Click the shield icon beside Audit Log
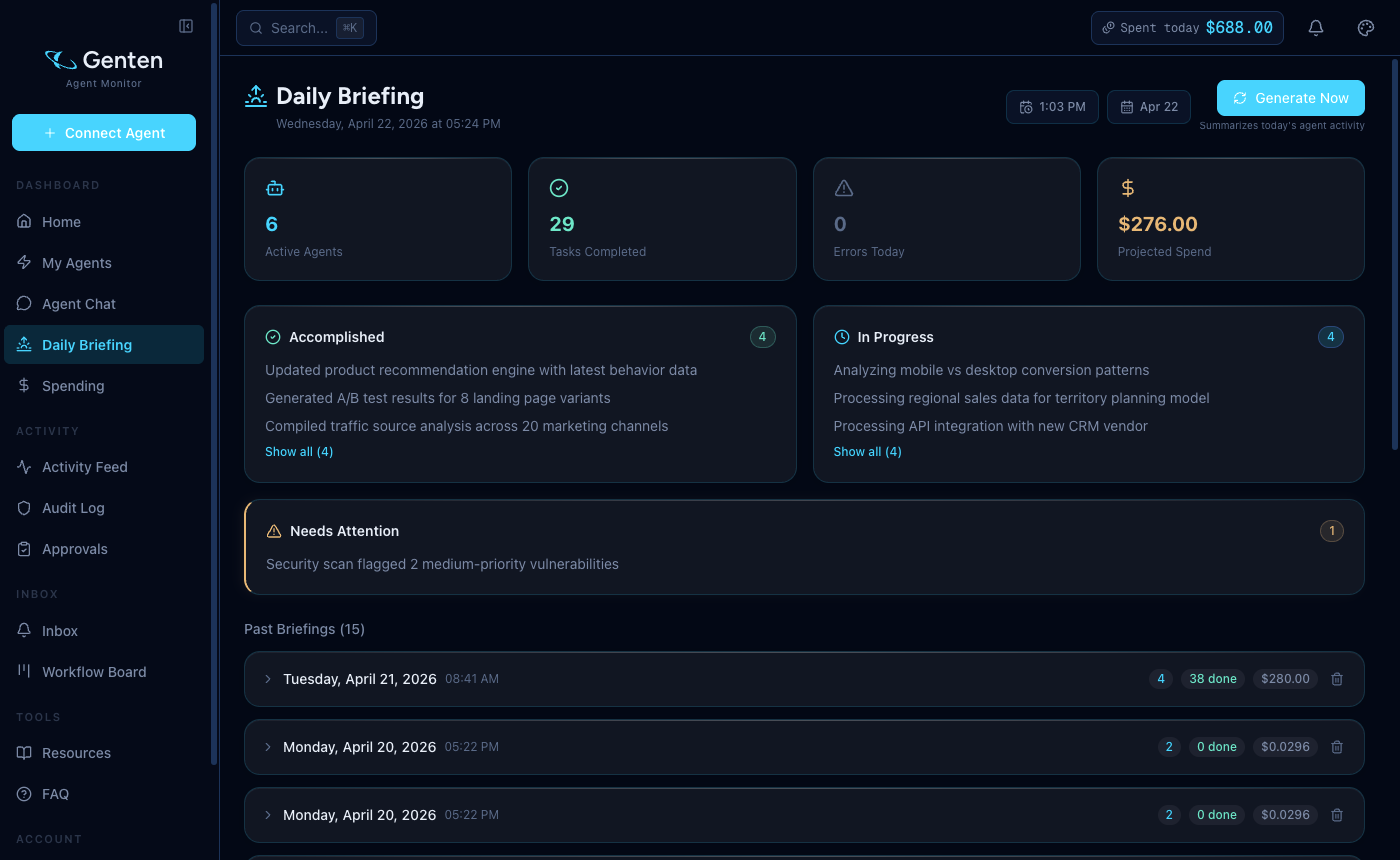The width and height of the screenshot is (1400, 860). click(25, 507)
